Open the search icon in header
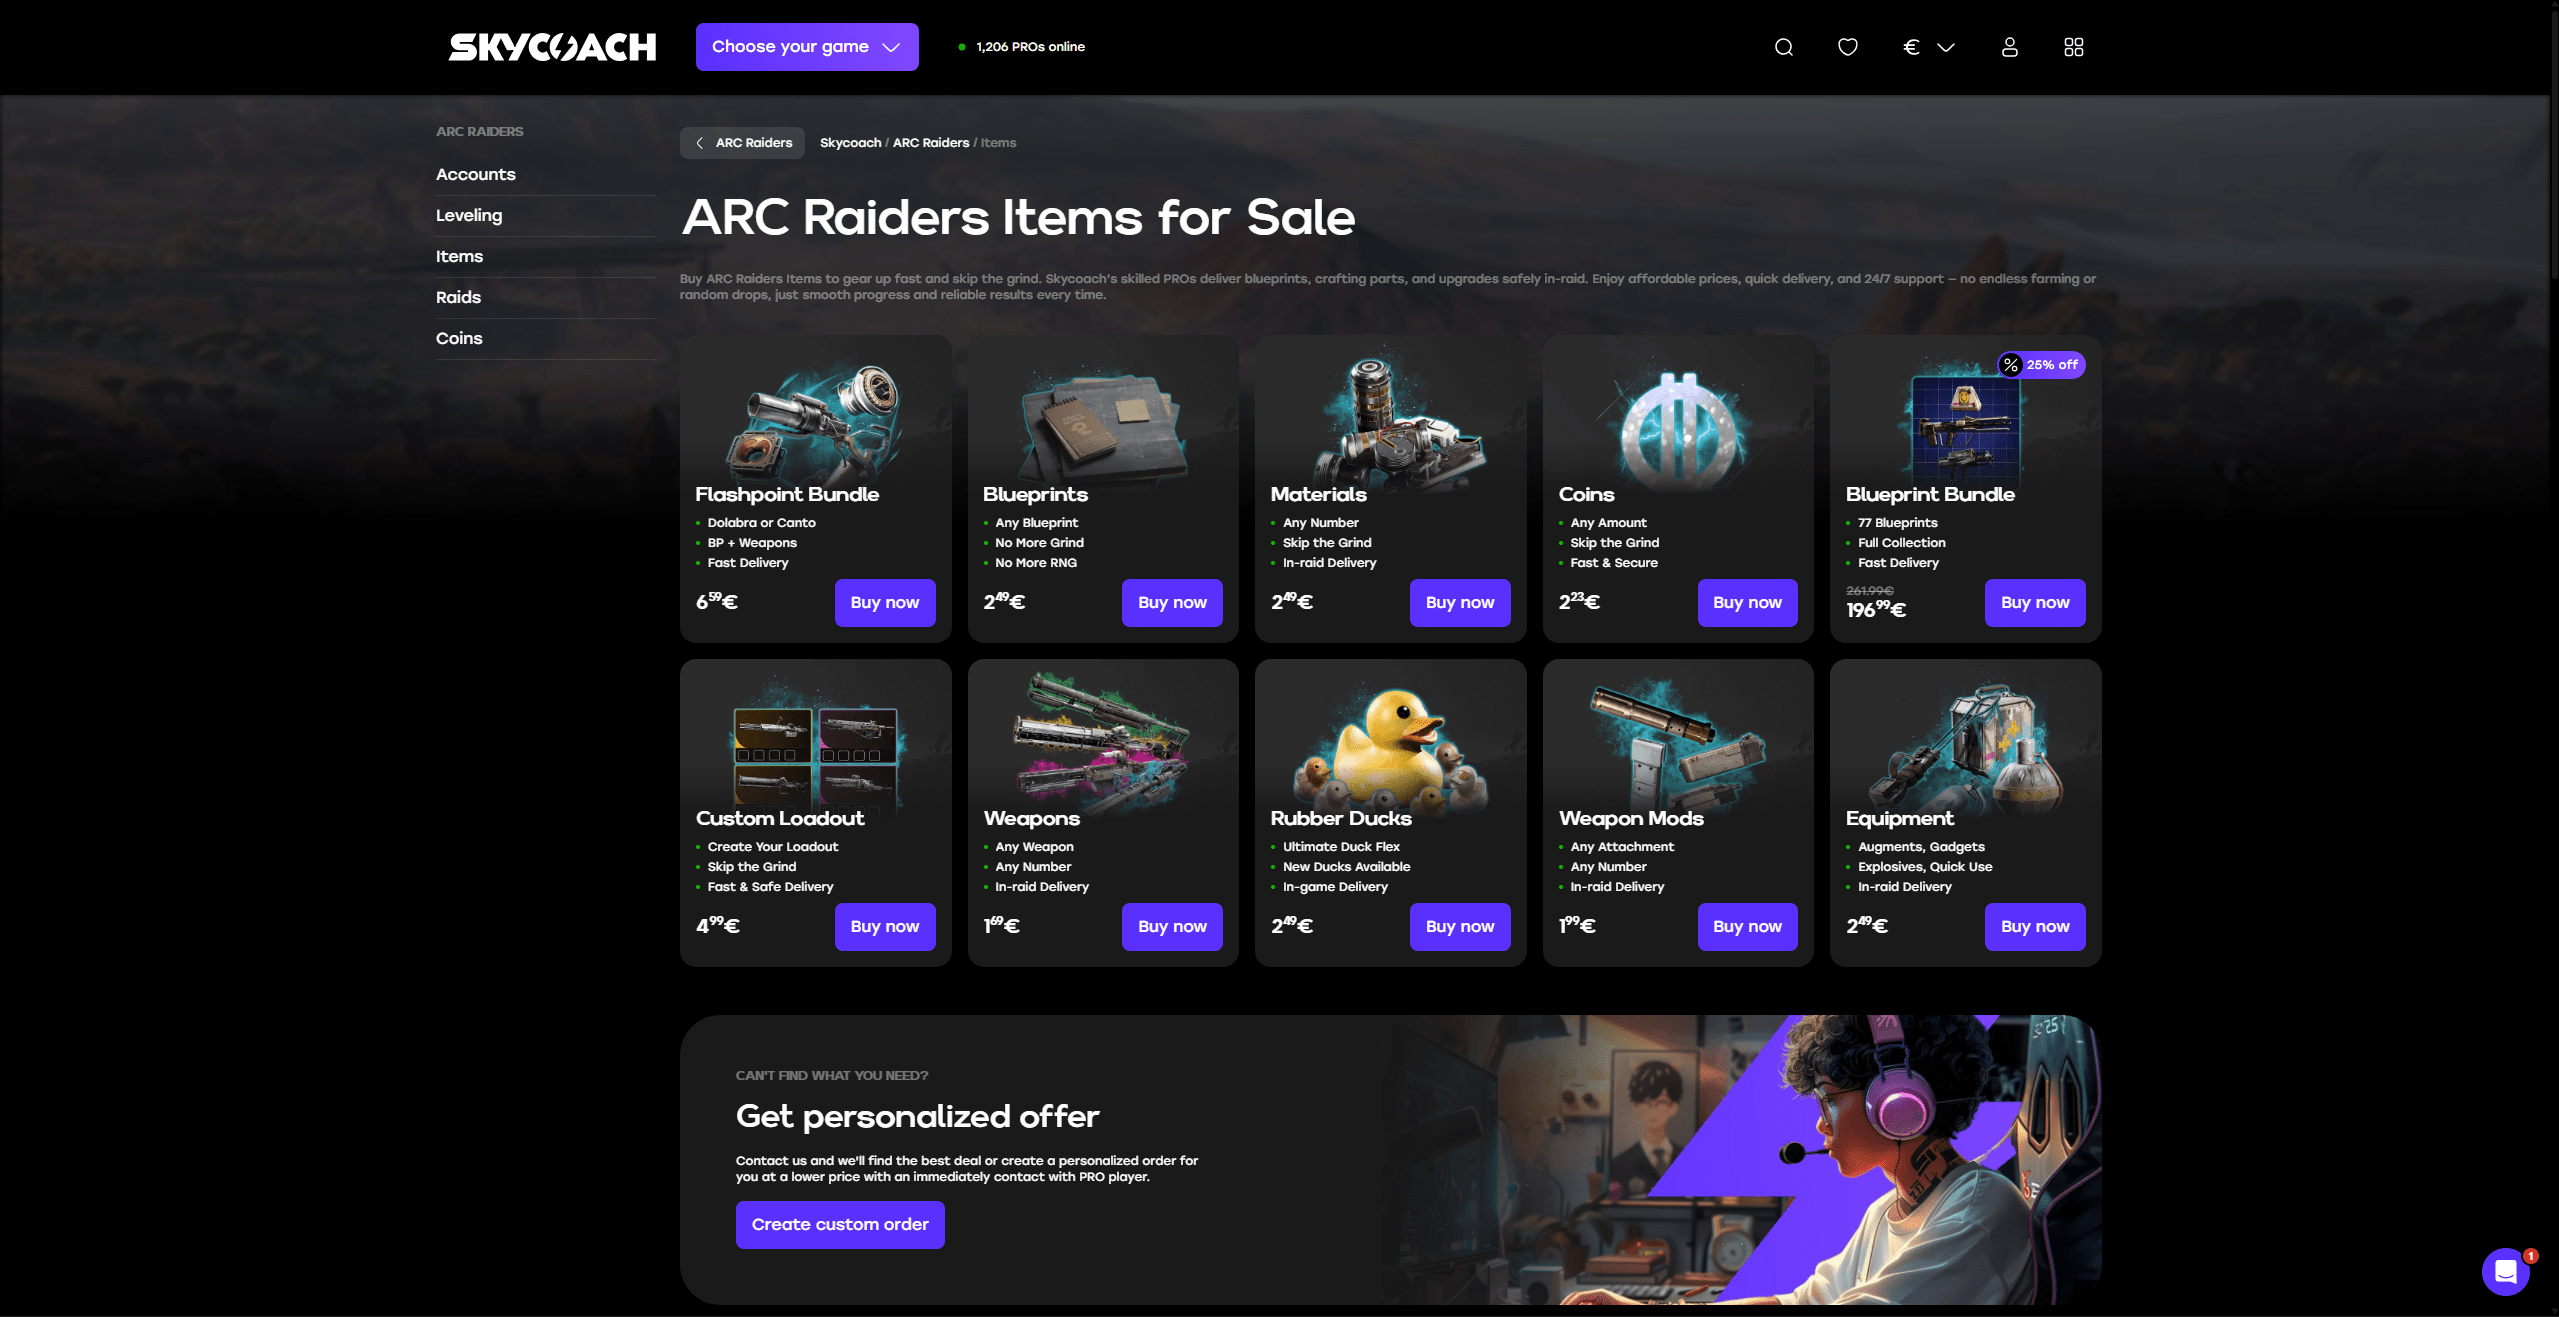Screen dimensions: 2559x1317 pos(1783,47)
